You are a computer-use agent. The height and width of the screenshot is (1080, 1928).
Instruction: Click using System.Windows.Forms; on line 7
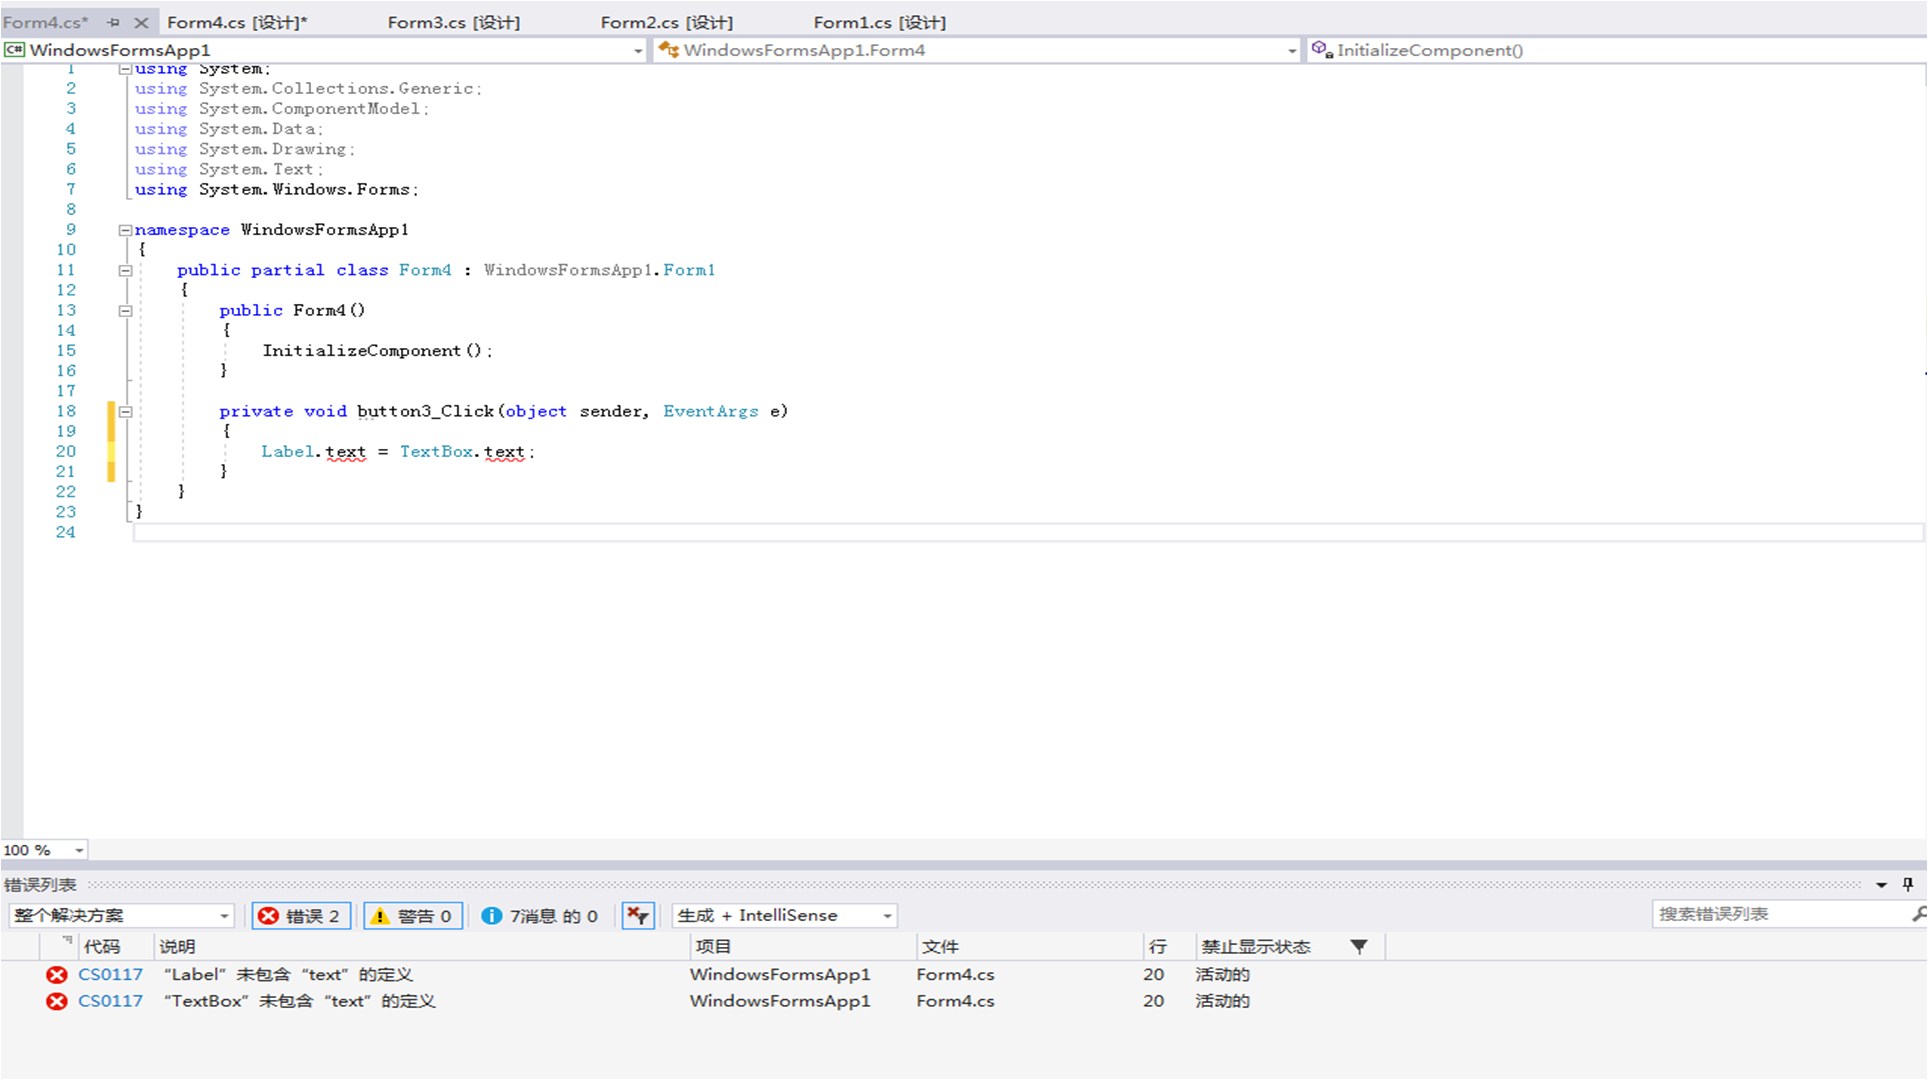tap(277, 190)
